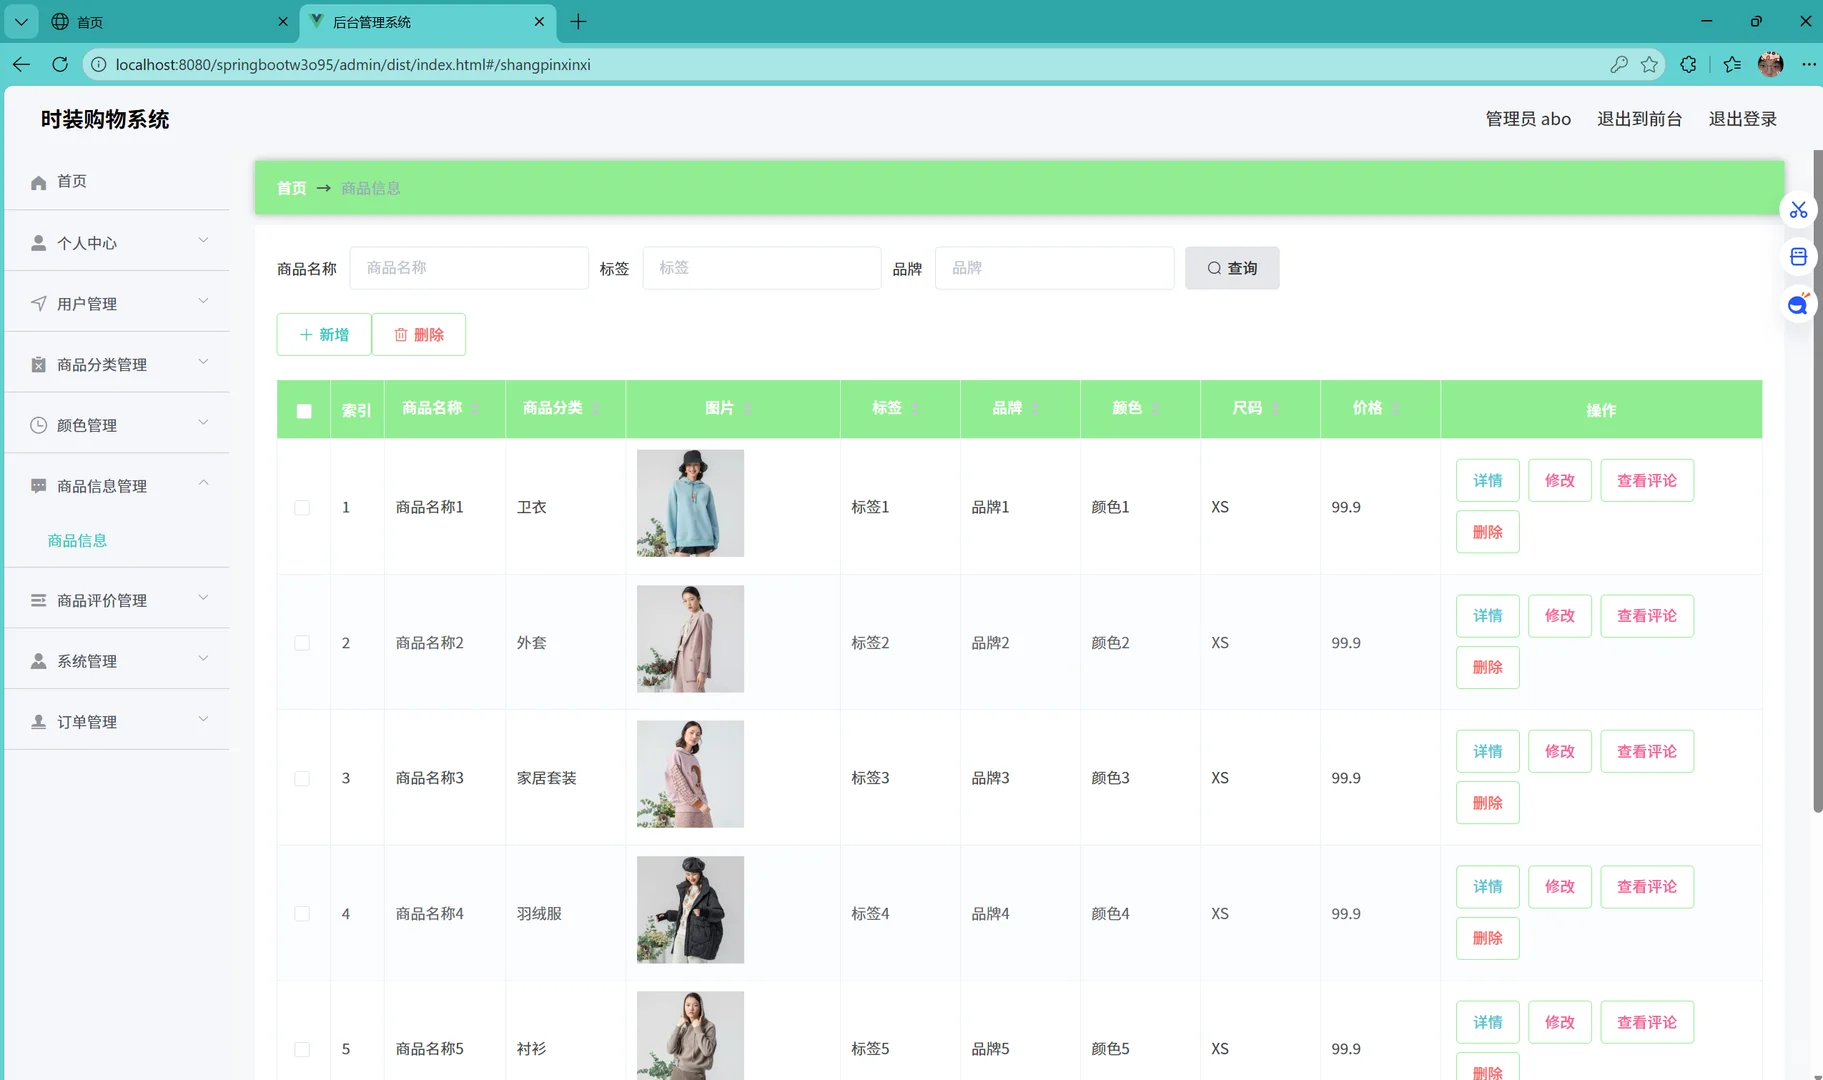Image resolution: width=1823 pixels, height=1080 pixels.
Task: Click the home icon beside 首页 in sidebar
Action: 39,182
